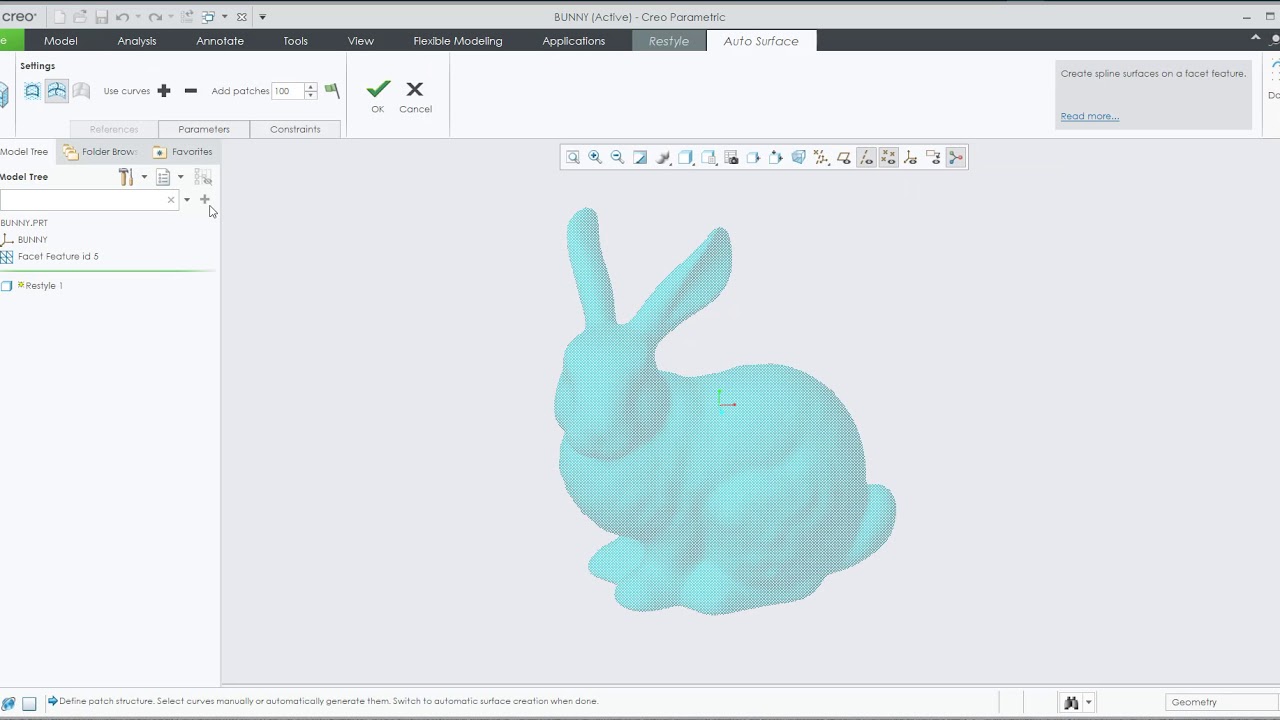Image resolution: width=1280 pixels, height=720 pixels.
Task: Open the Model ribbon tab
Action: tap(61, 41)
